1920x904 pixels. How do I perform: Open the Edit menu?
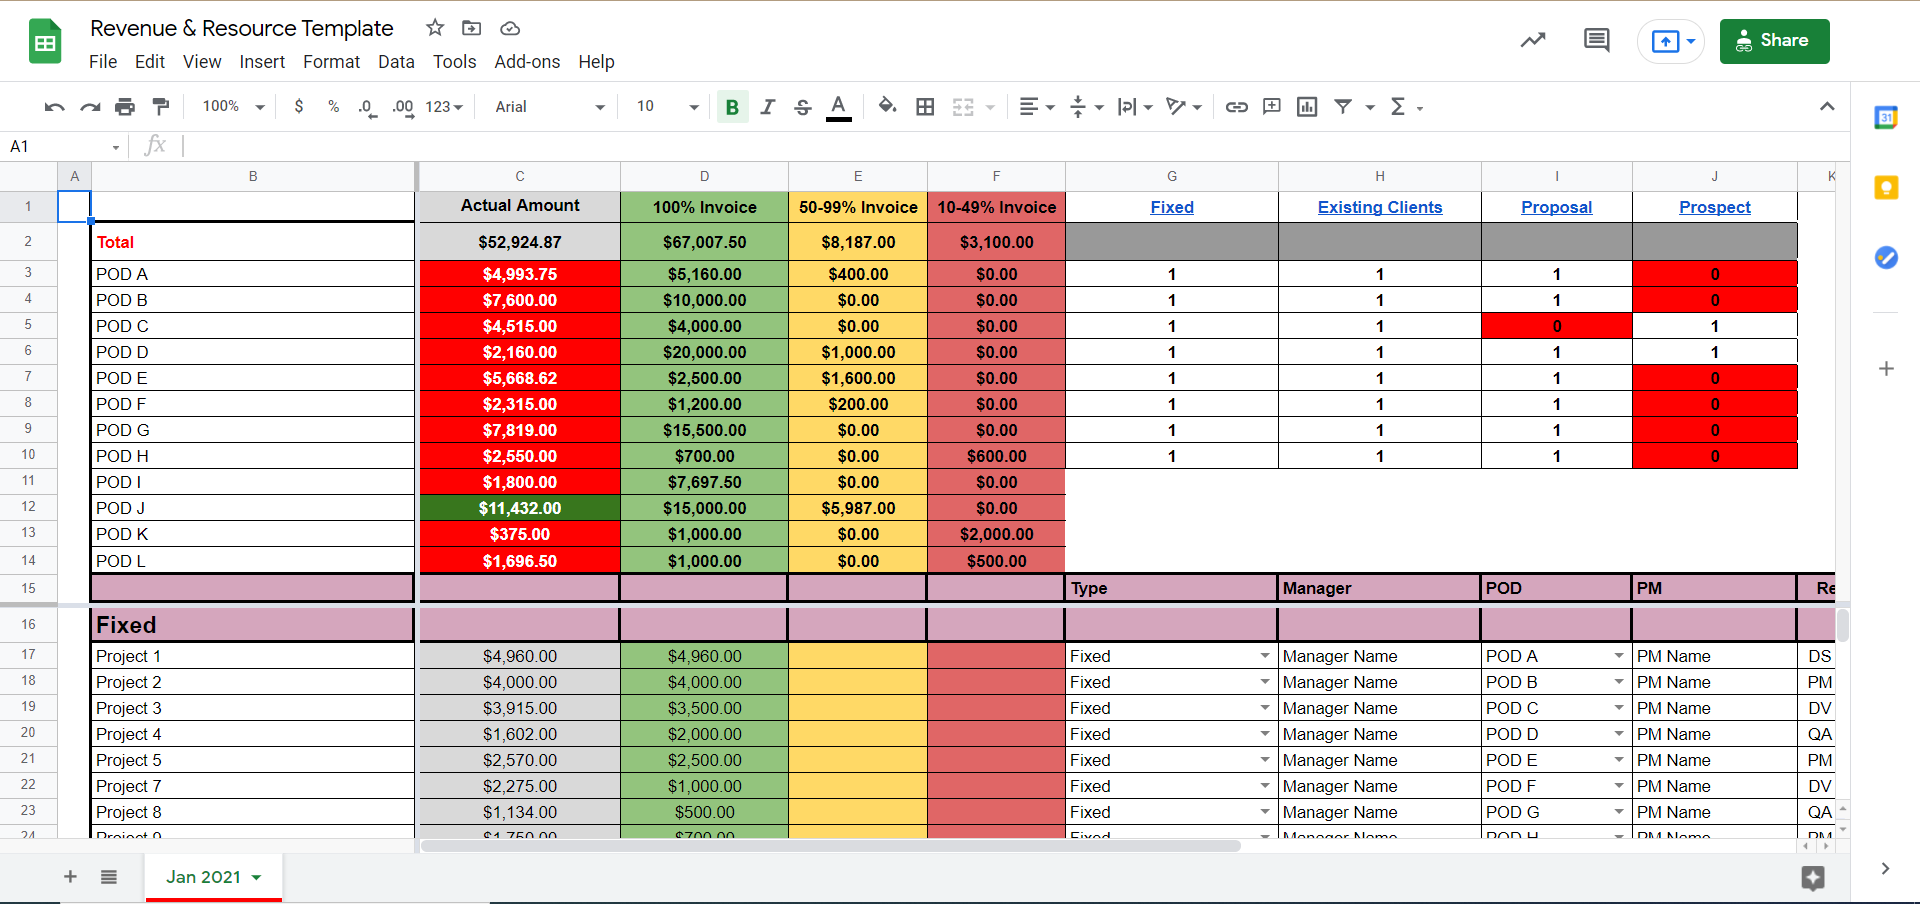coord(150,62)
